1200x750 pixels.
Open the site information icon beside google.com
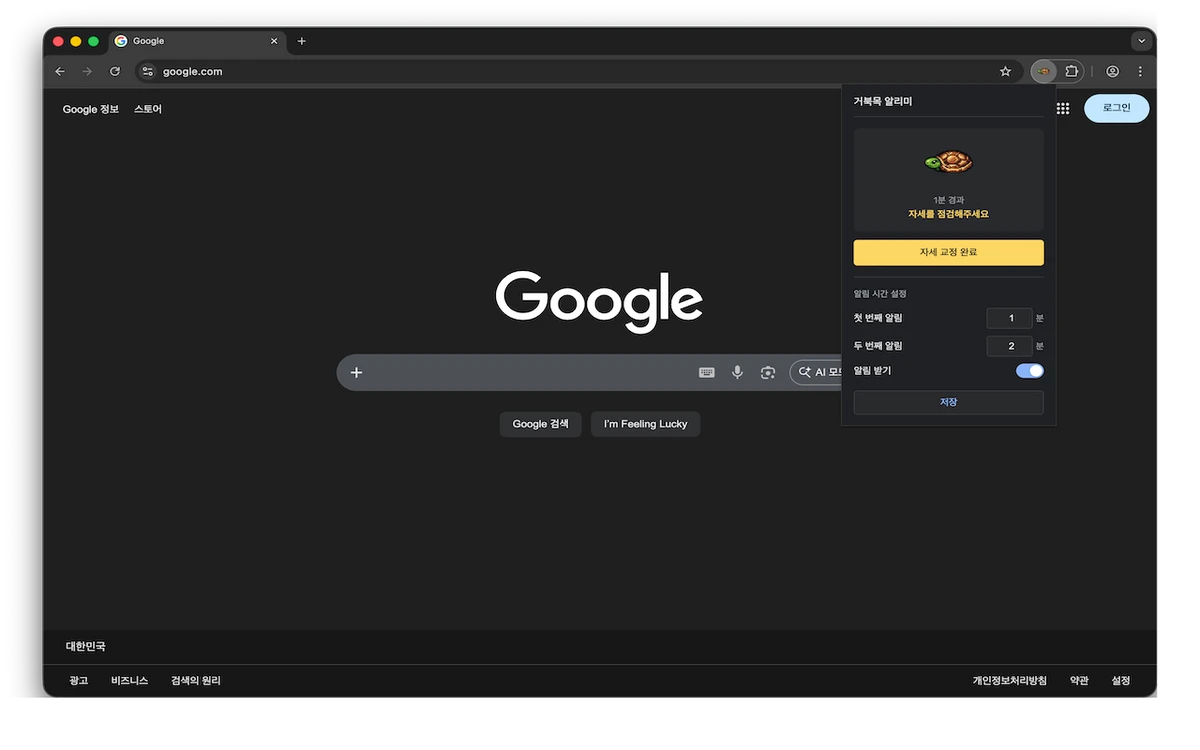(148, 72)
